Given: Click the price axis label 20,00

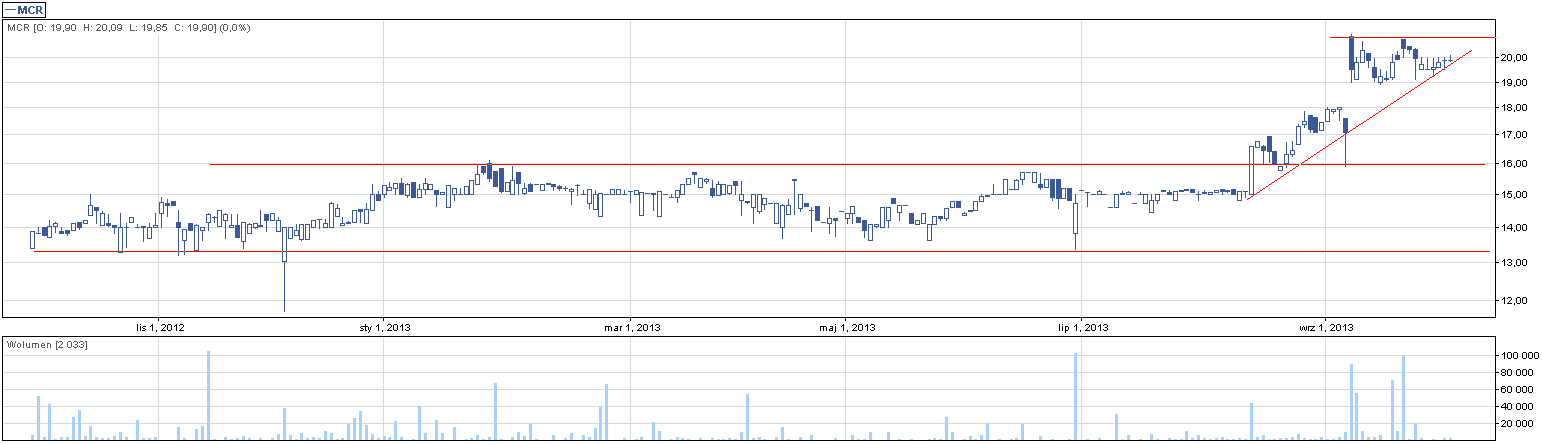Looking at the screenshot, I should pos(1515,57).
